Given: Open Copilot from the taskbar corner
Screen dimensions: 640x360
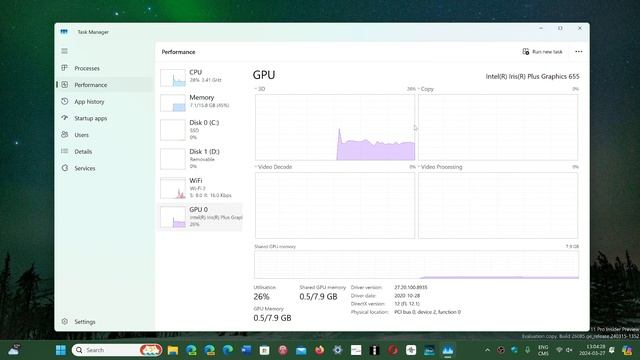Looking at the screenshot, I should click(x=627, y=350).
